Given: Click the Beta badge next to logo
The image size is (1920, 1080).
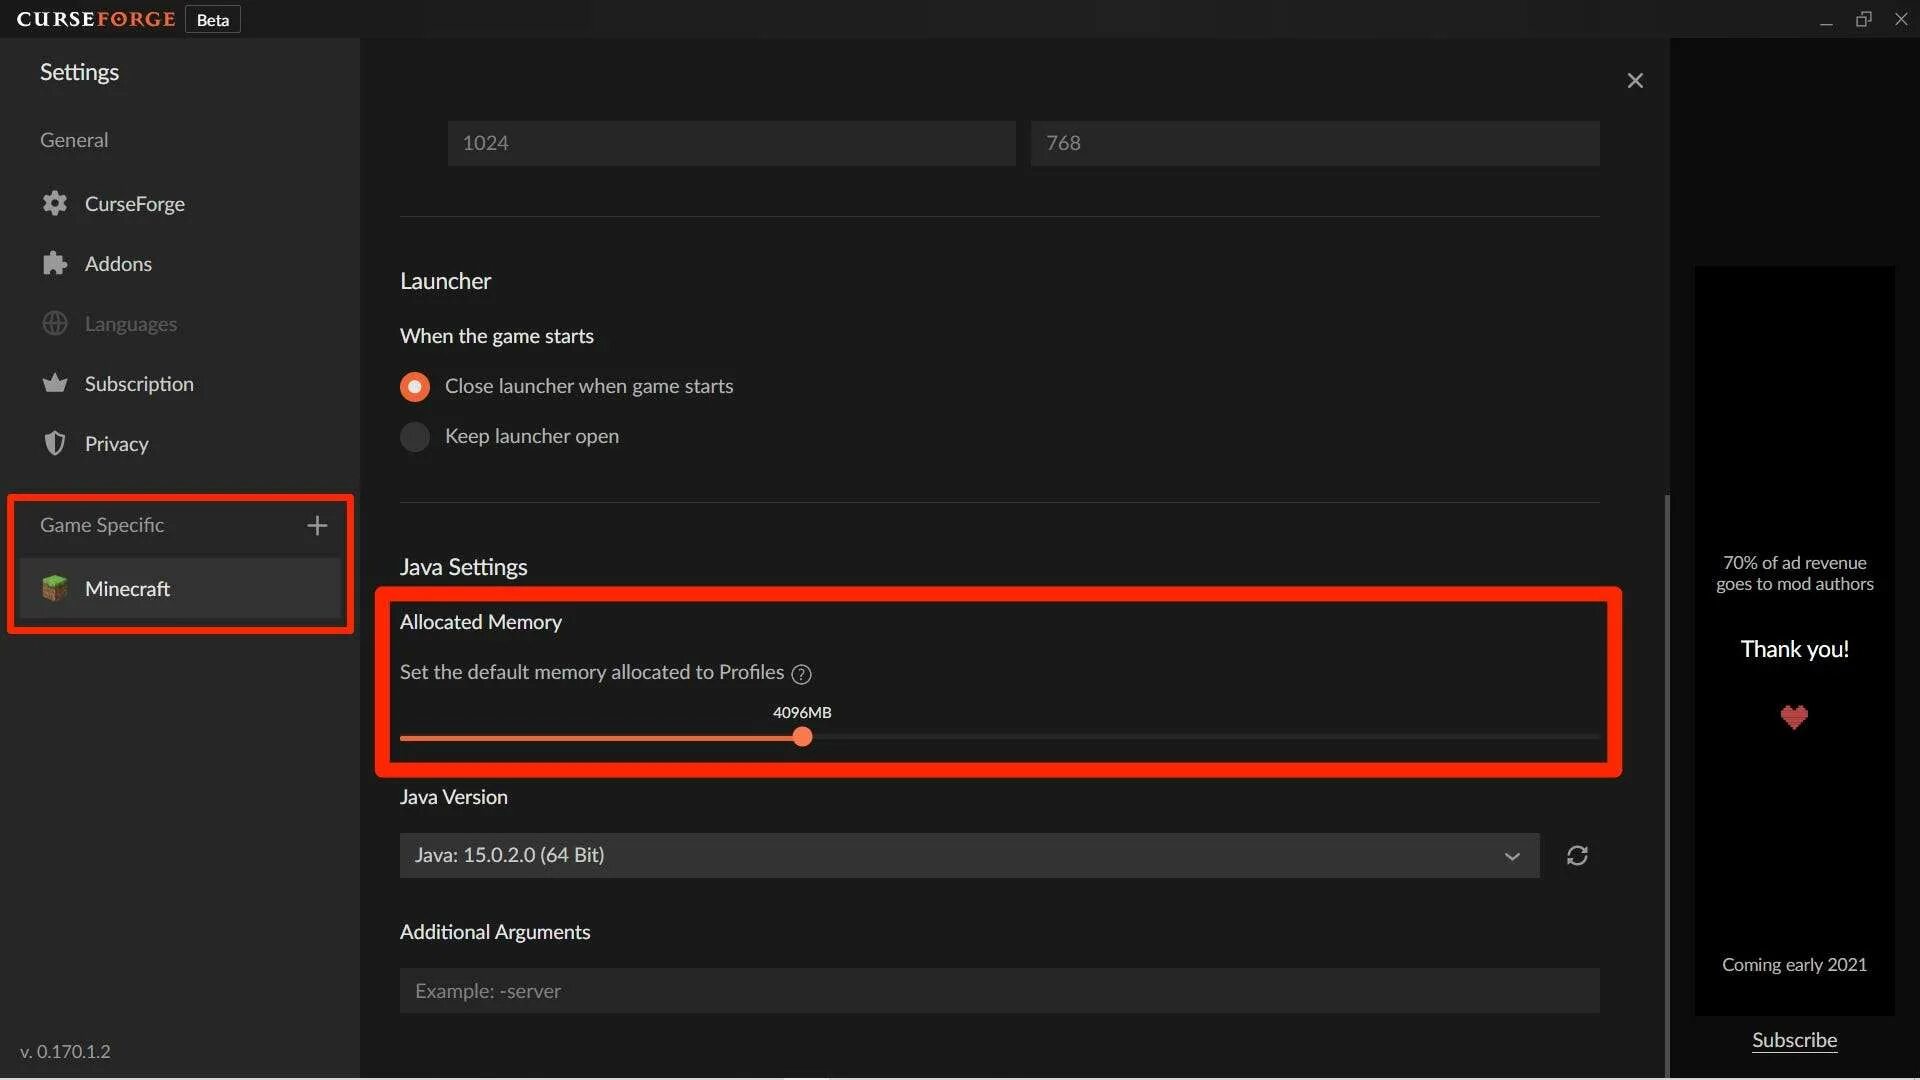Looking at the screenshot, I should click(212, 20).
